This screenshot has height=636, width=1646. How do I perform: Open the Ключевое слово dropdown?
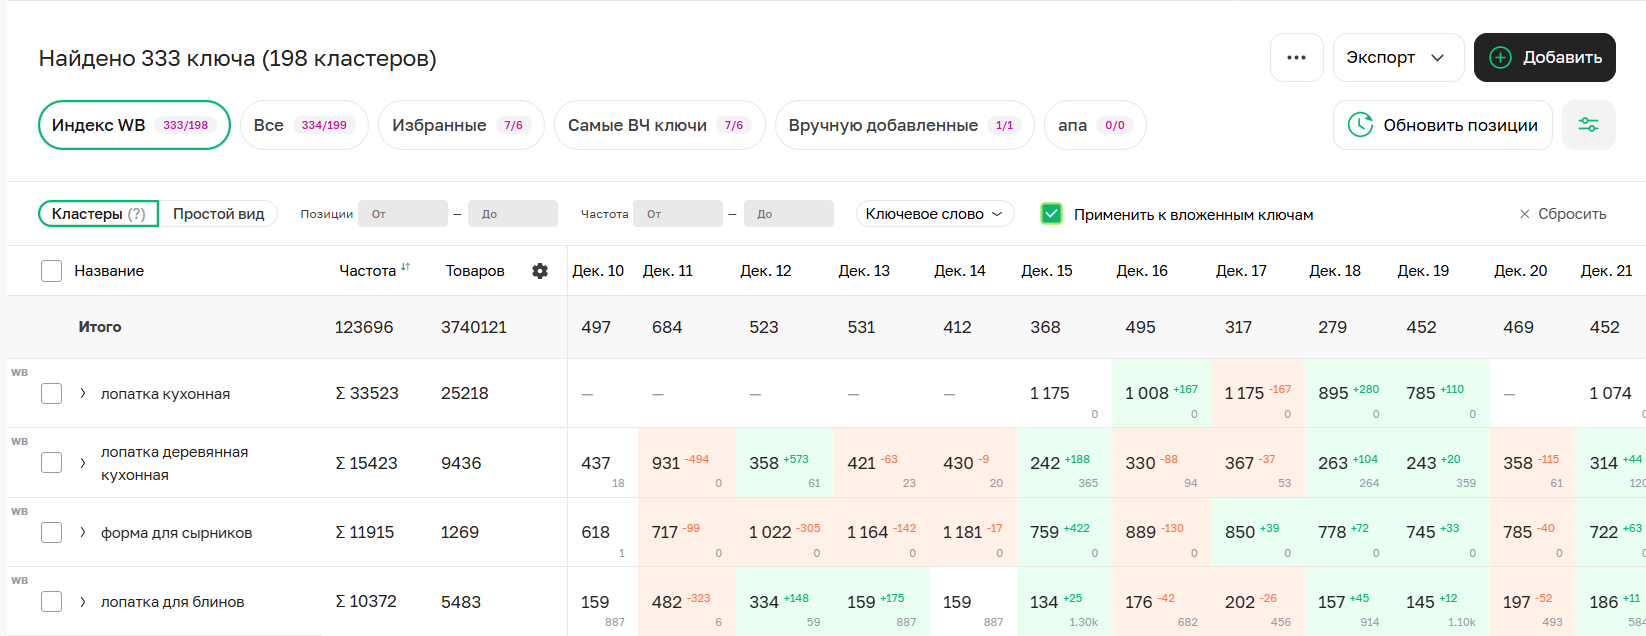pos(934,214)
